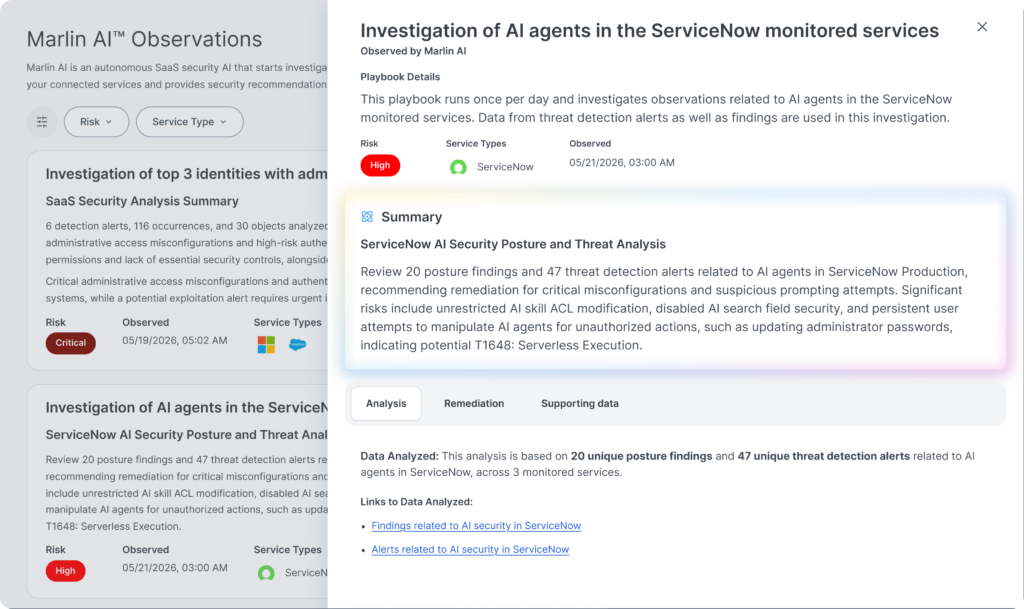Click the ServiceNow icon in detail panel
1024x609 pixels.
click(458, 167)
